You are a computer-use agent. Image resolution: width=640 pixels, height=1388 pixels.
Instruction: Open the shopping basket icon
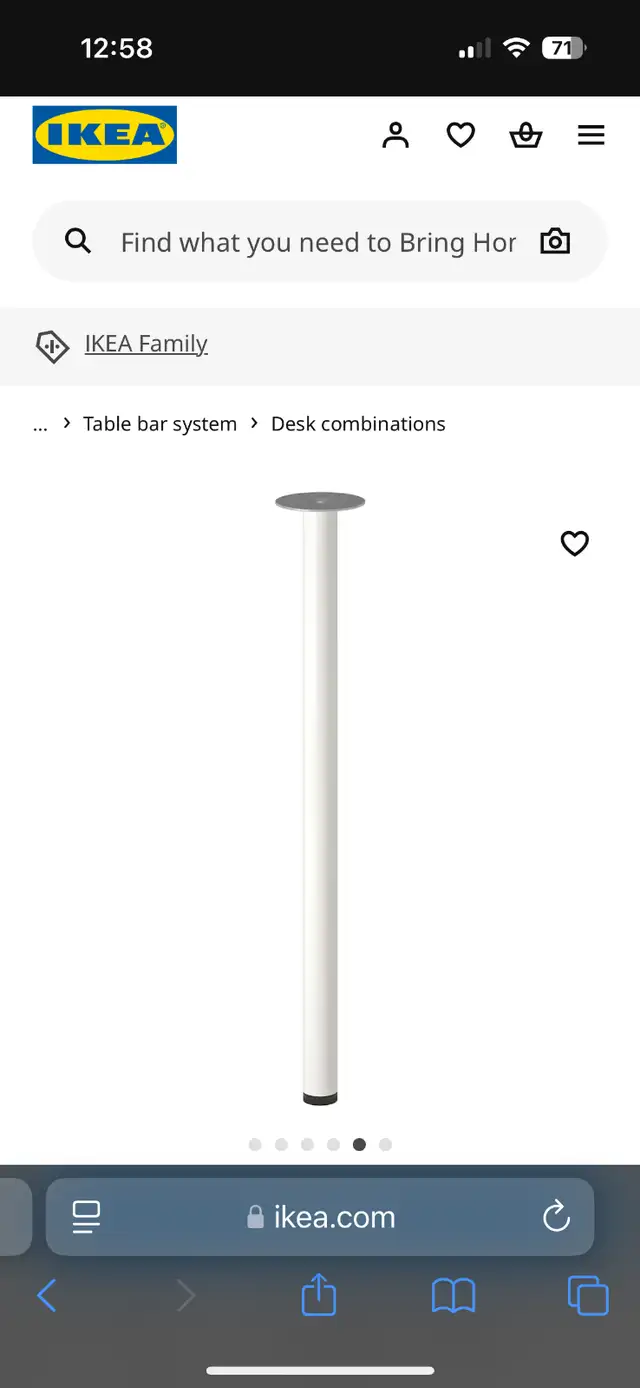pyautogui.click(x=526, y=135)
